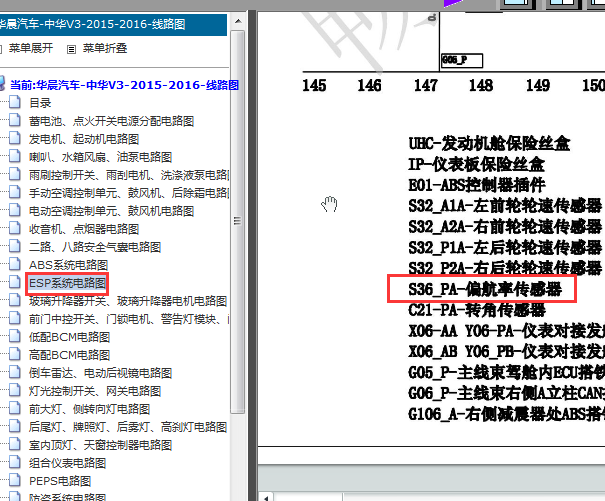The image size is (605, 501).
Task: Select the ESP系统电路图 entry
Action: (x=67, y=283)
